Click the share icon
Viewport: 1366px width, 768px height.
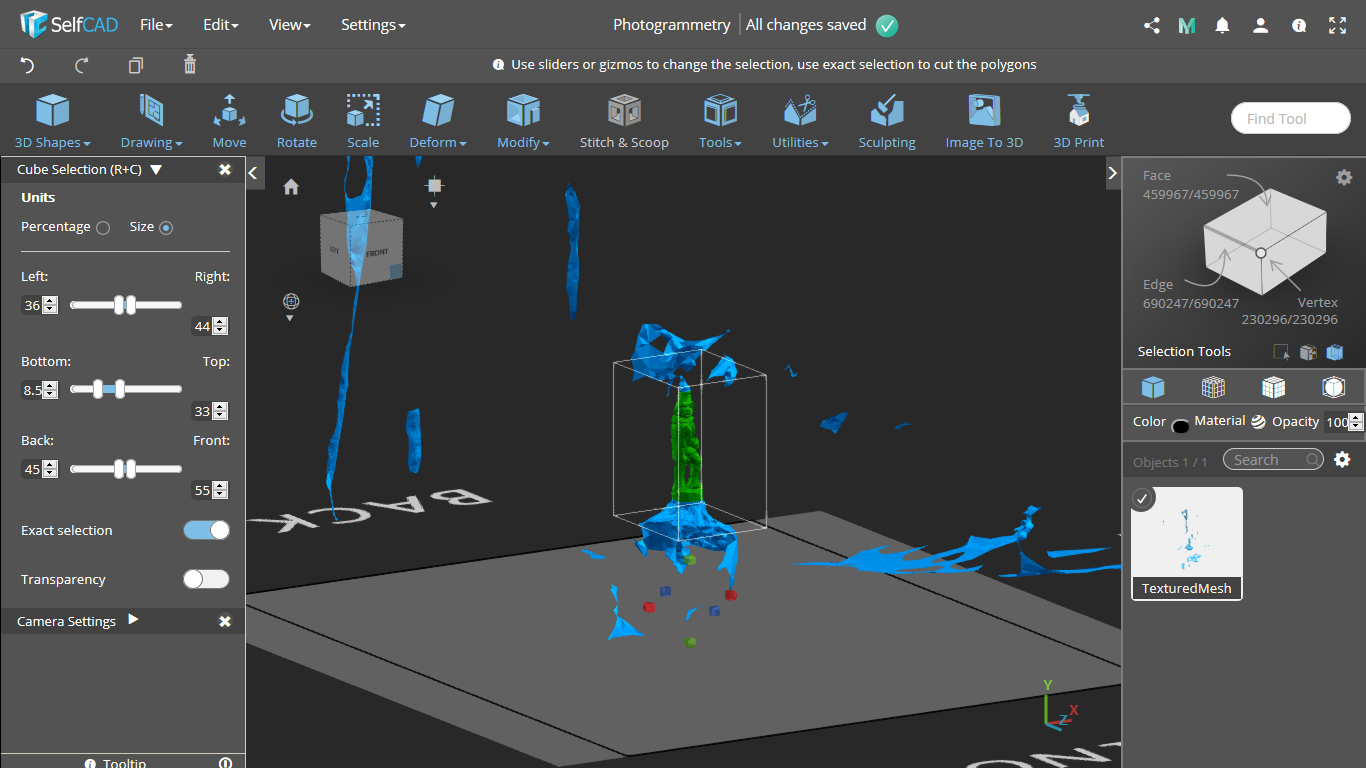click(1151, 26)
